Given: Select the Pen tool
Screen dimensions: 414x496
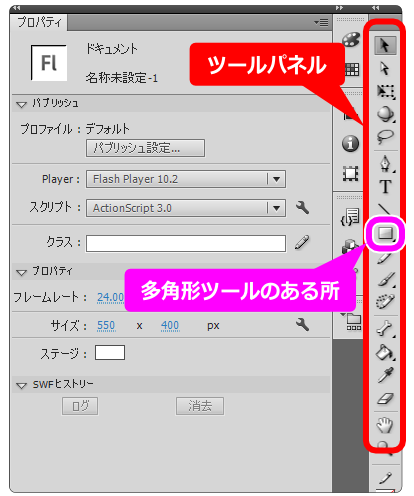Looking at the screenshot, I should pyautogui.click(x=386, y=164).
